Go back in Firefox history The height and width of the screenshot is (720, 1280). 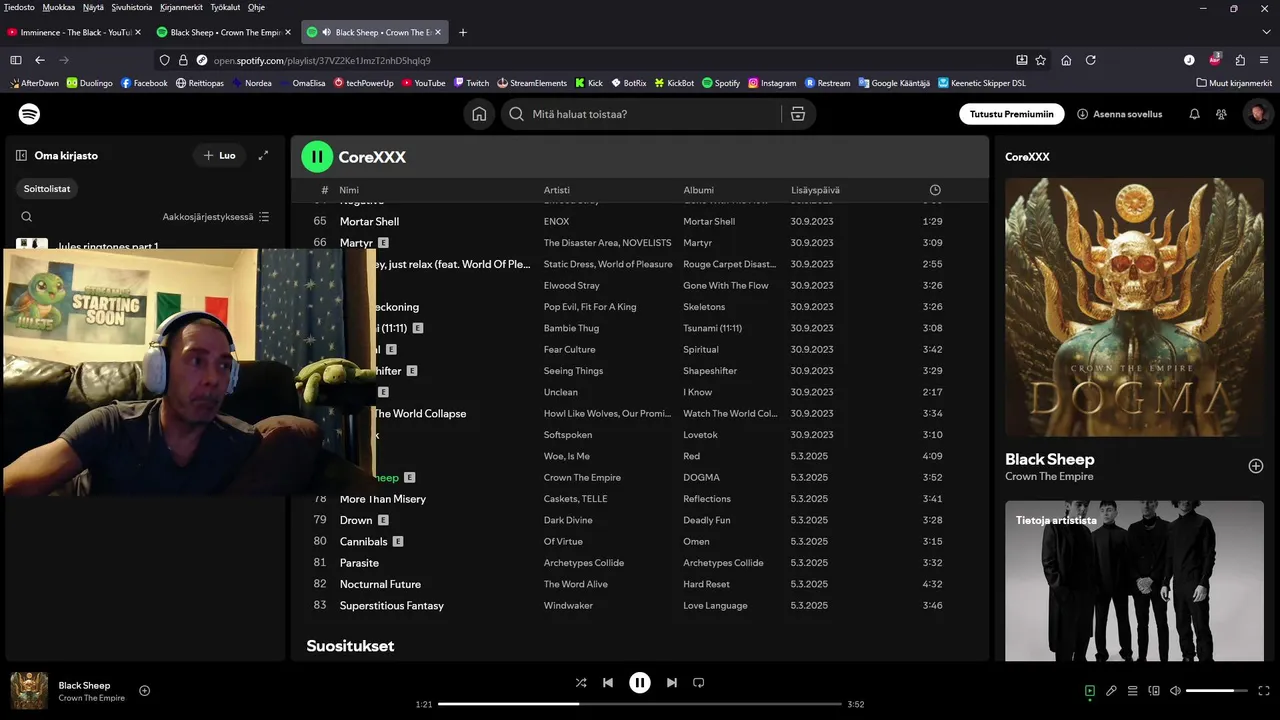(40, 60)
